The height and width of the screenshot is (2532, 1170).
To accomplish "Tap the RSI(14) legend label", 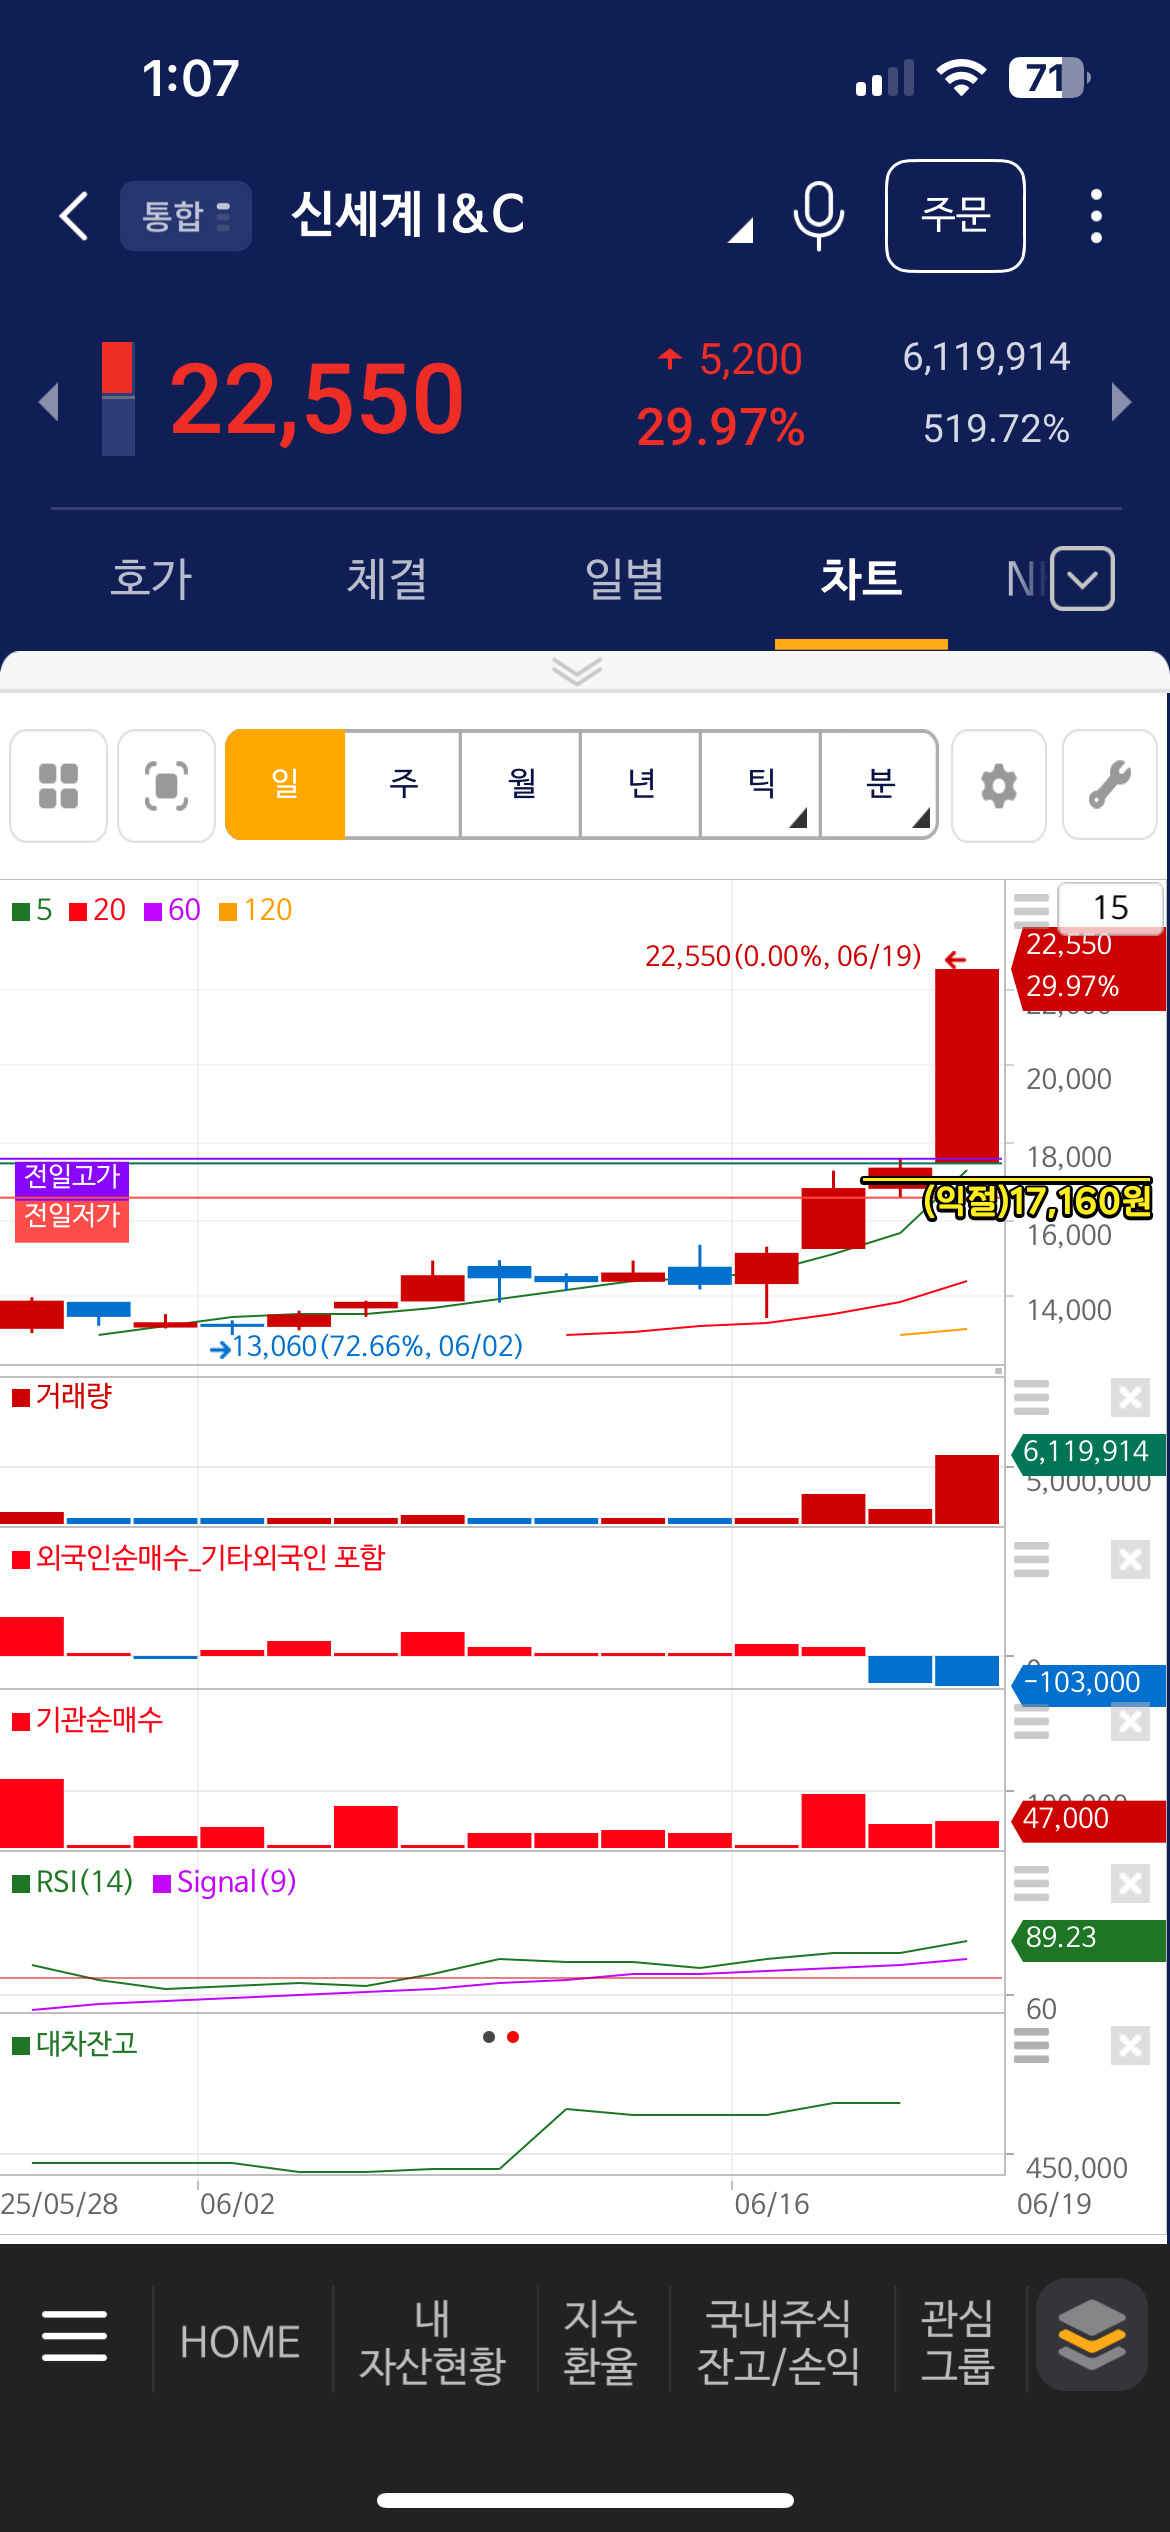I will coord(73,1882).
